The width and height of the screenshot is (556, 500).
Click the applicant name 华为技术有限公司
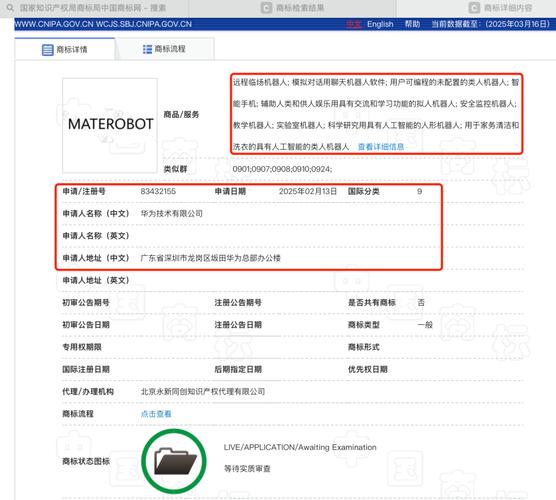pos(172,213)
